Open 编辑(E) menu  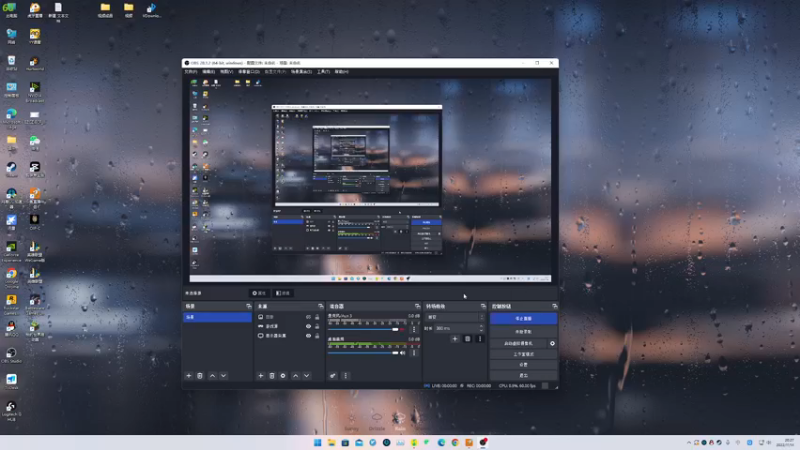coord(209,72)
